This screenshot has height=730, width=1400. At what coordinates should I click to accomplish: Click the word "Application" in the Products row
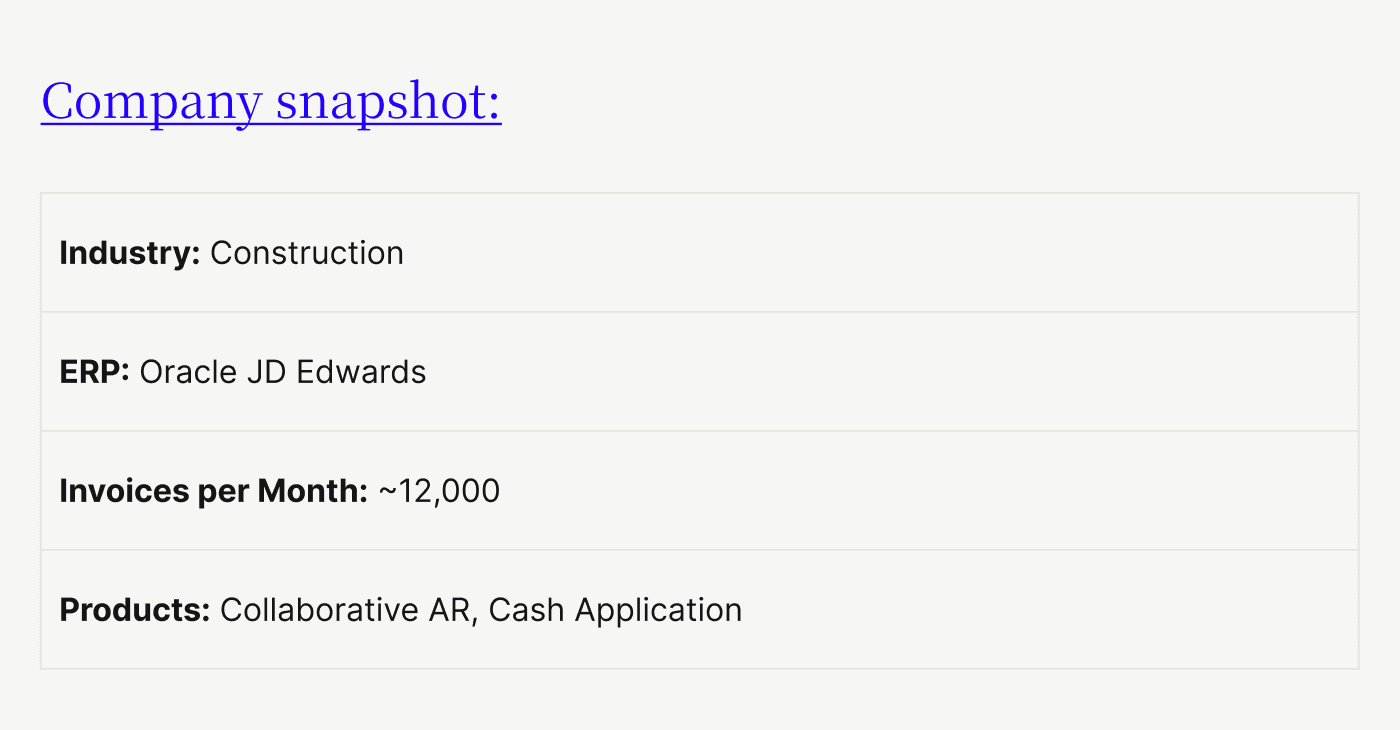click(x=659, y=610)
